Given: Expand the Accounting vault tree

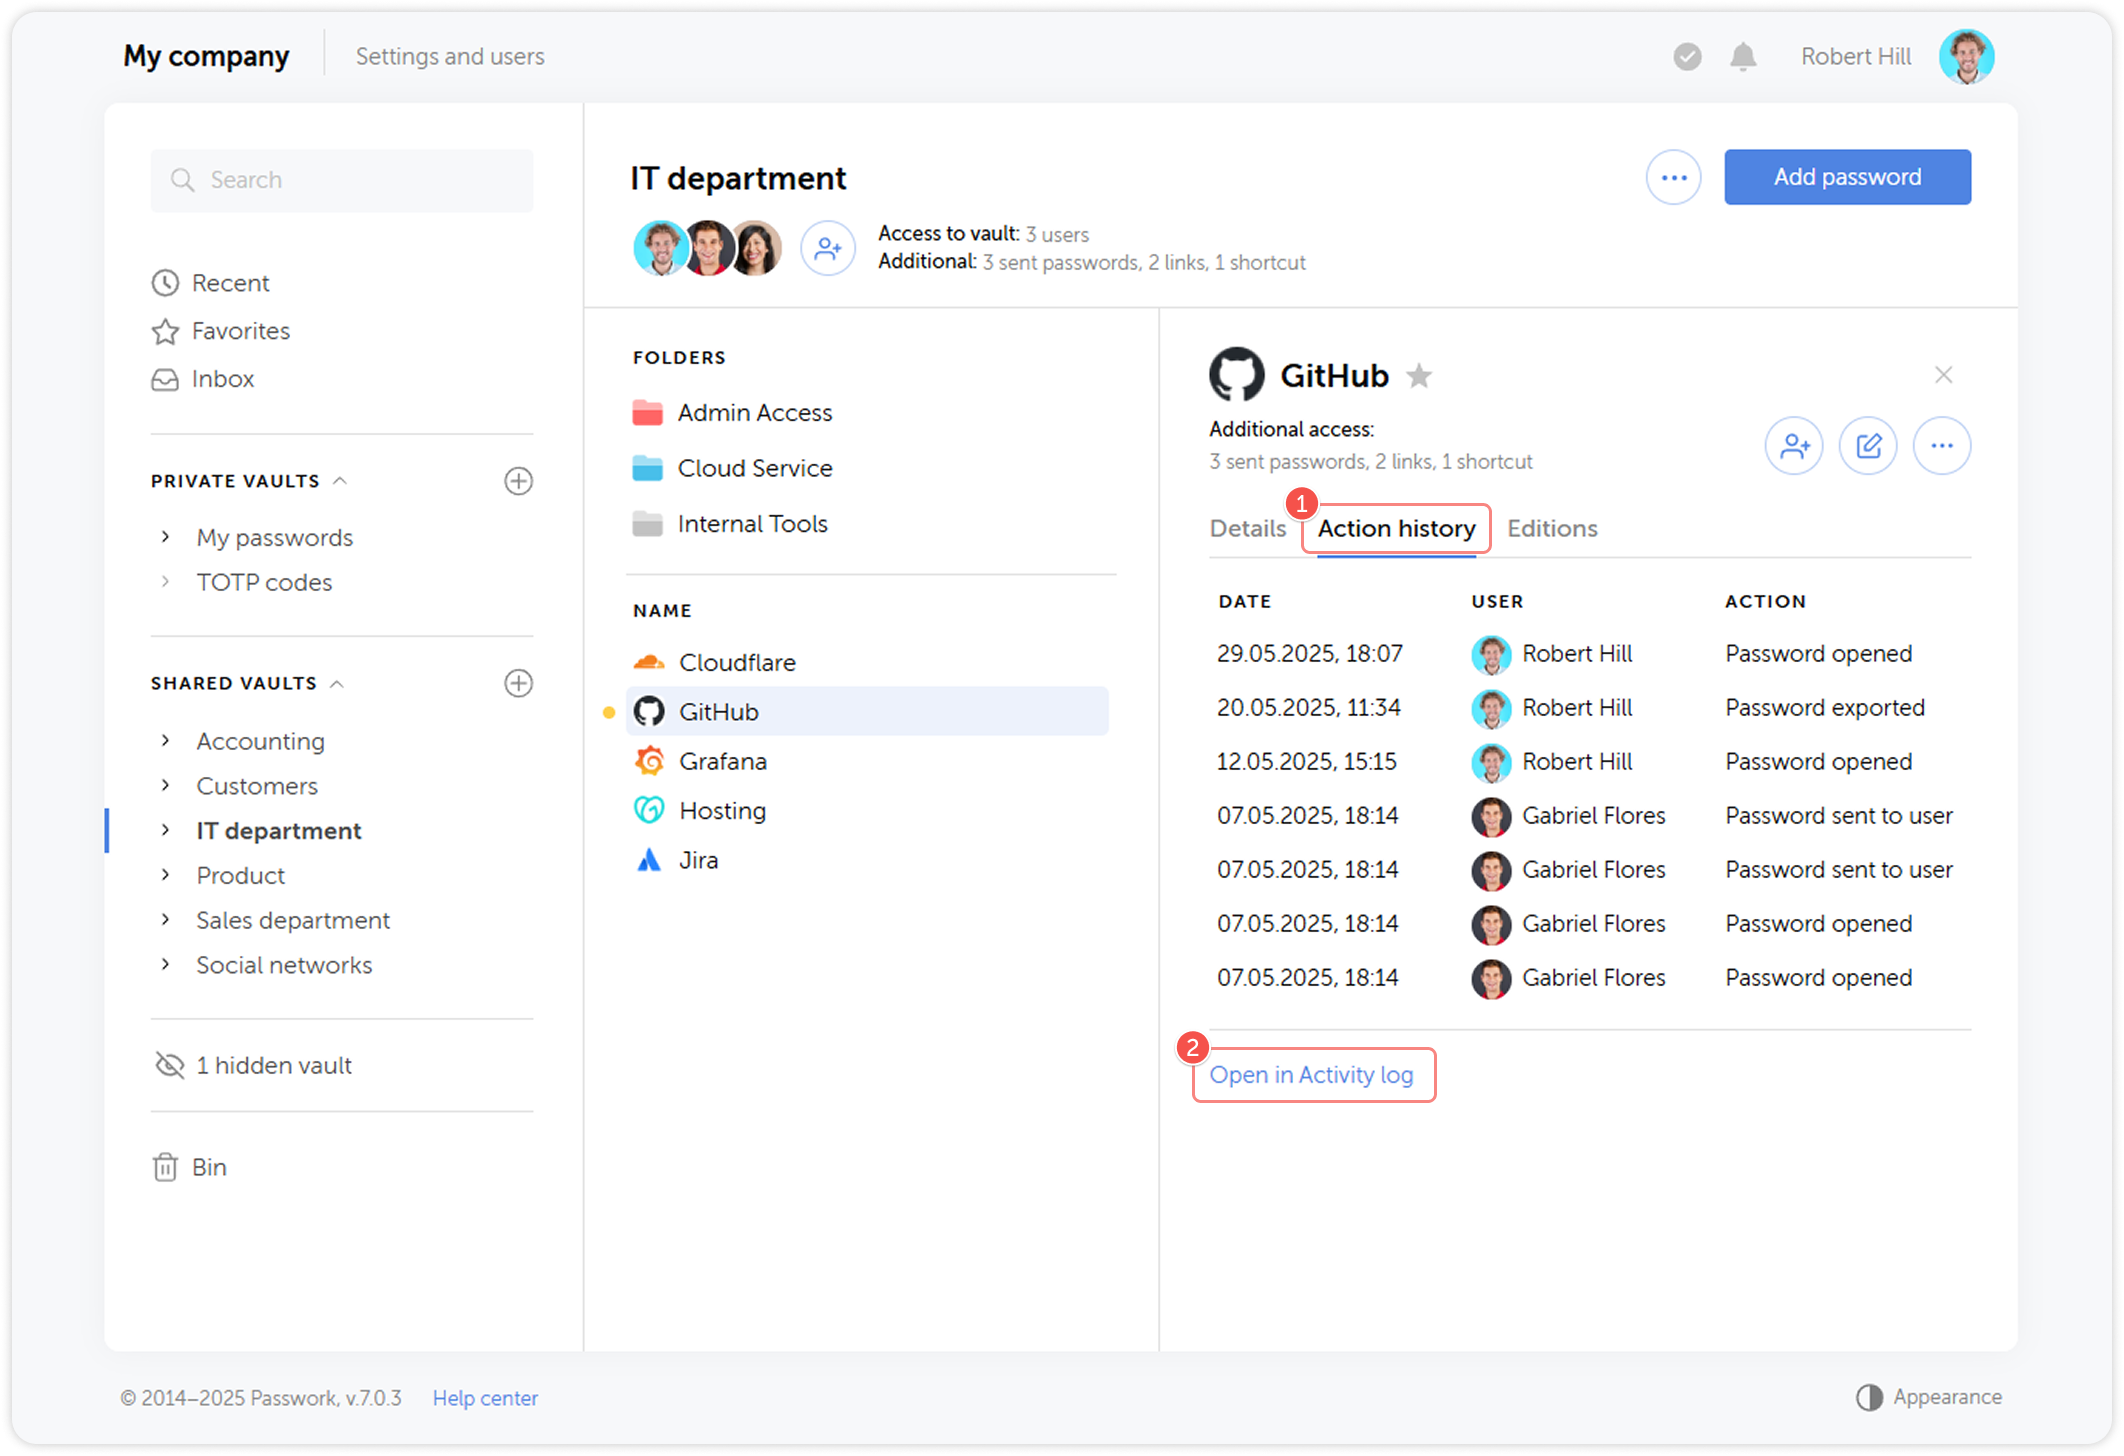Looking at the screenshot, I should pyautogui.click(x=166, y=741).
